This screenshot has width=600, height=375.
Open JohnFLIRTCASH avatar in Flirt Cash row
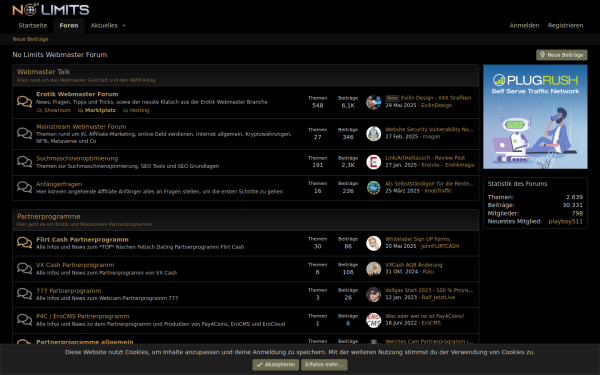coord(373,243)
